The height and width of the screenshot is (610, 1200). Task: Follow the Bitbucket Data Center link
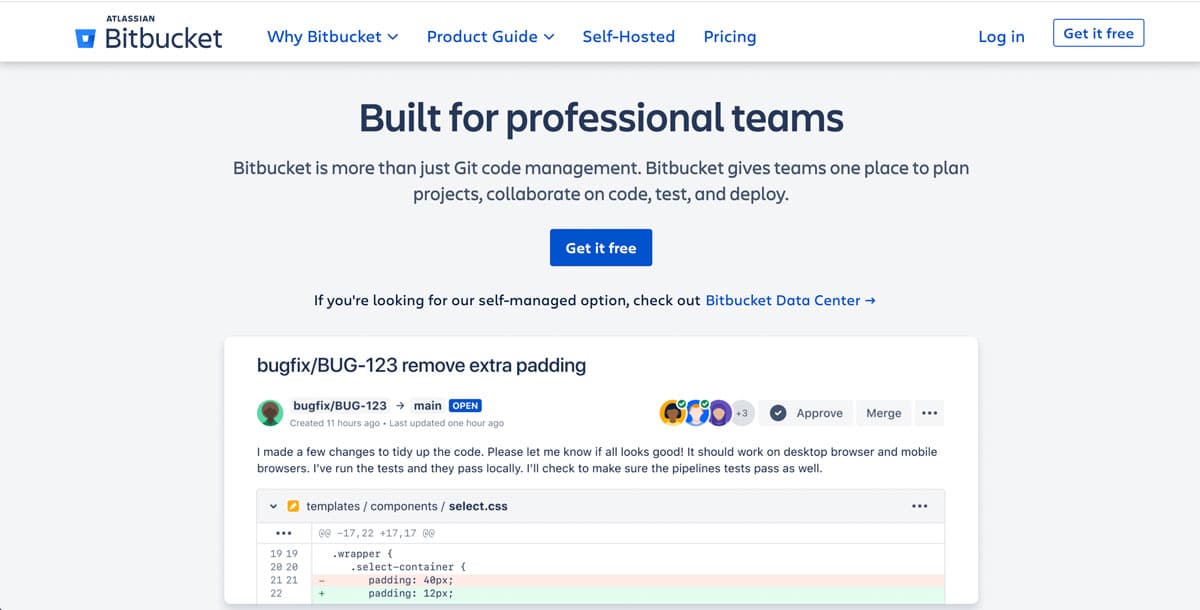[x=790, y=300]
